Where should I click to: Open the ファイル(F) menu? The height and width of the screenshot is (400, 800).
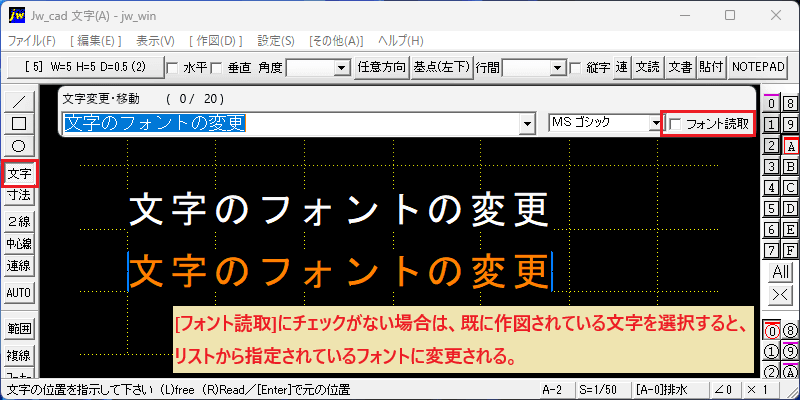[32, 41]
